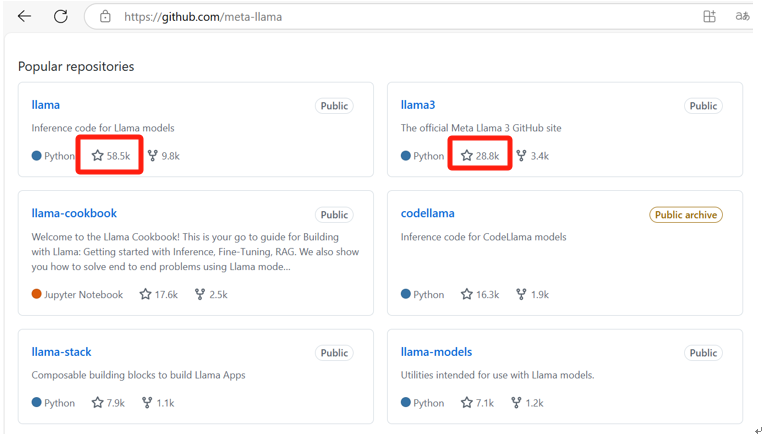Screen dimensions: 762x447
Task: Reload the page with refresh icon
Action: point(61,16)
